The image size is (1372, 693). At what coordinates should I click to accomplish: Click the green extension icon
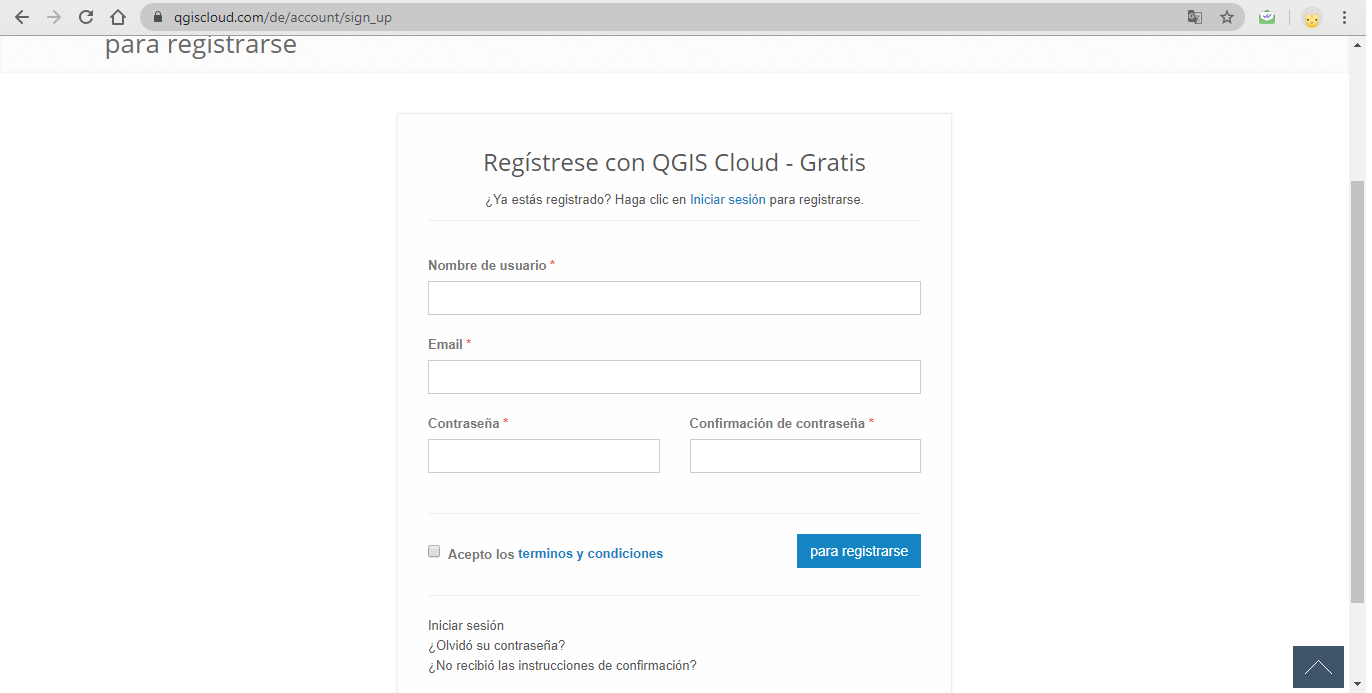point(1267,17)
